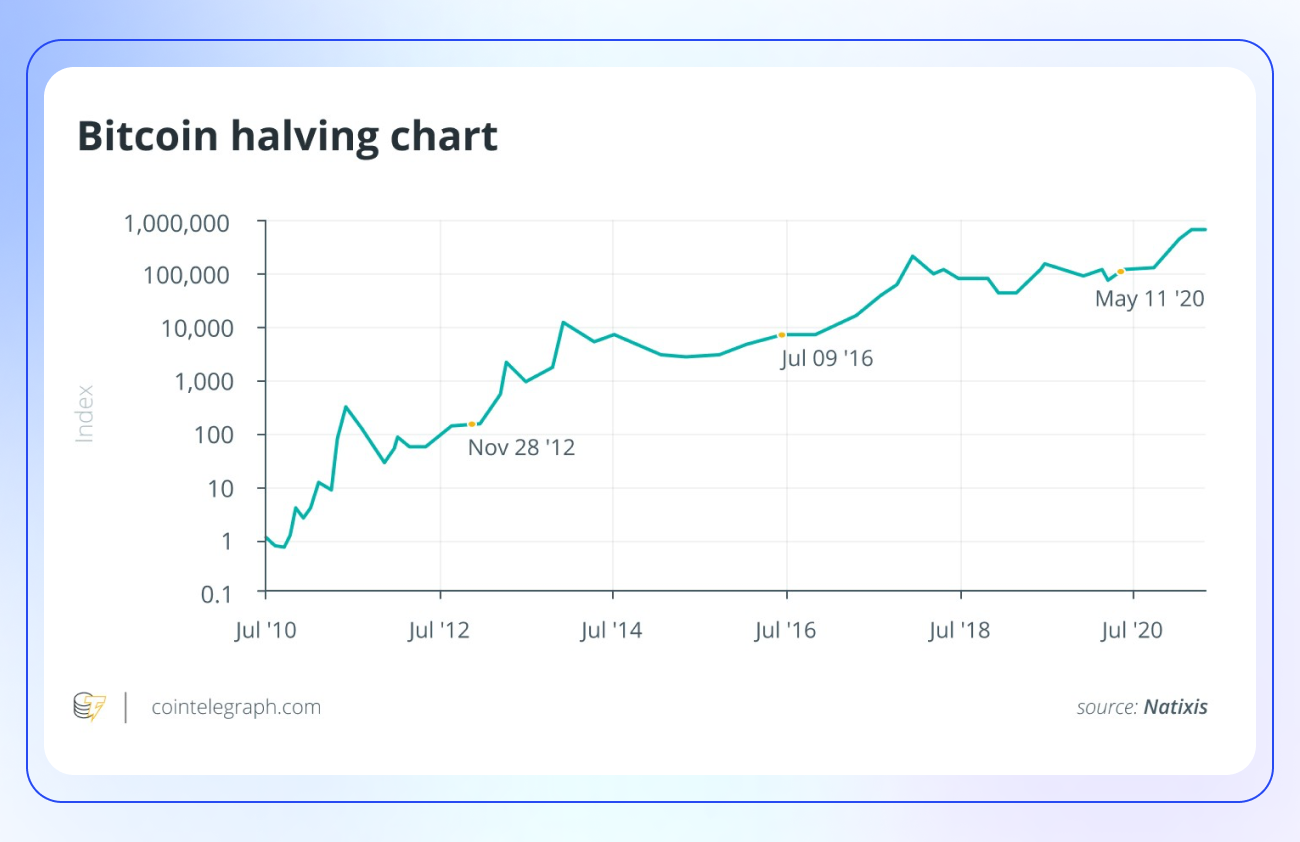Open the cointelegraph.com link
The height and width of the screenshot is (842, 1300).
point(236,707)
